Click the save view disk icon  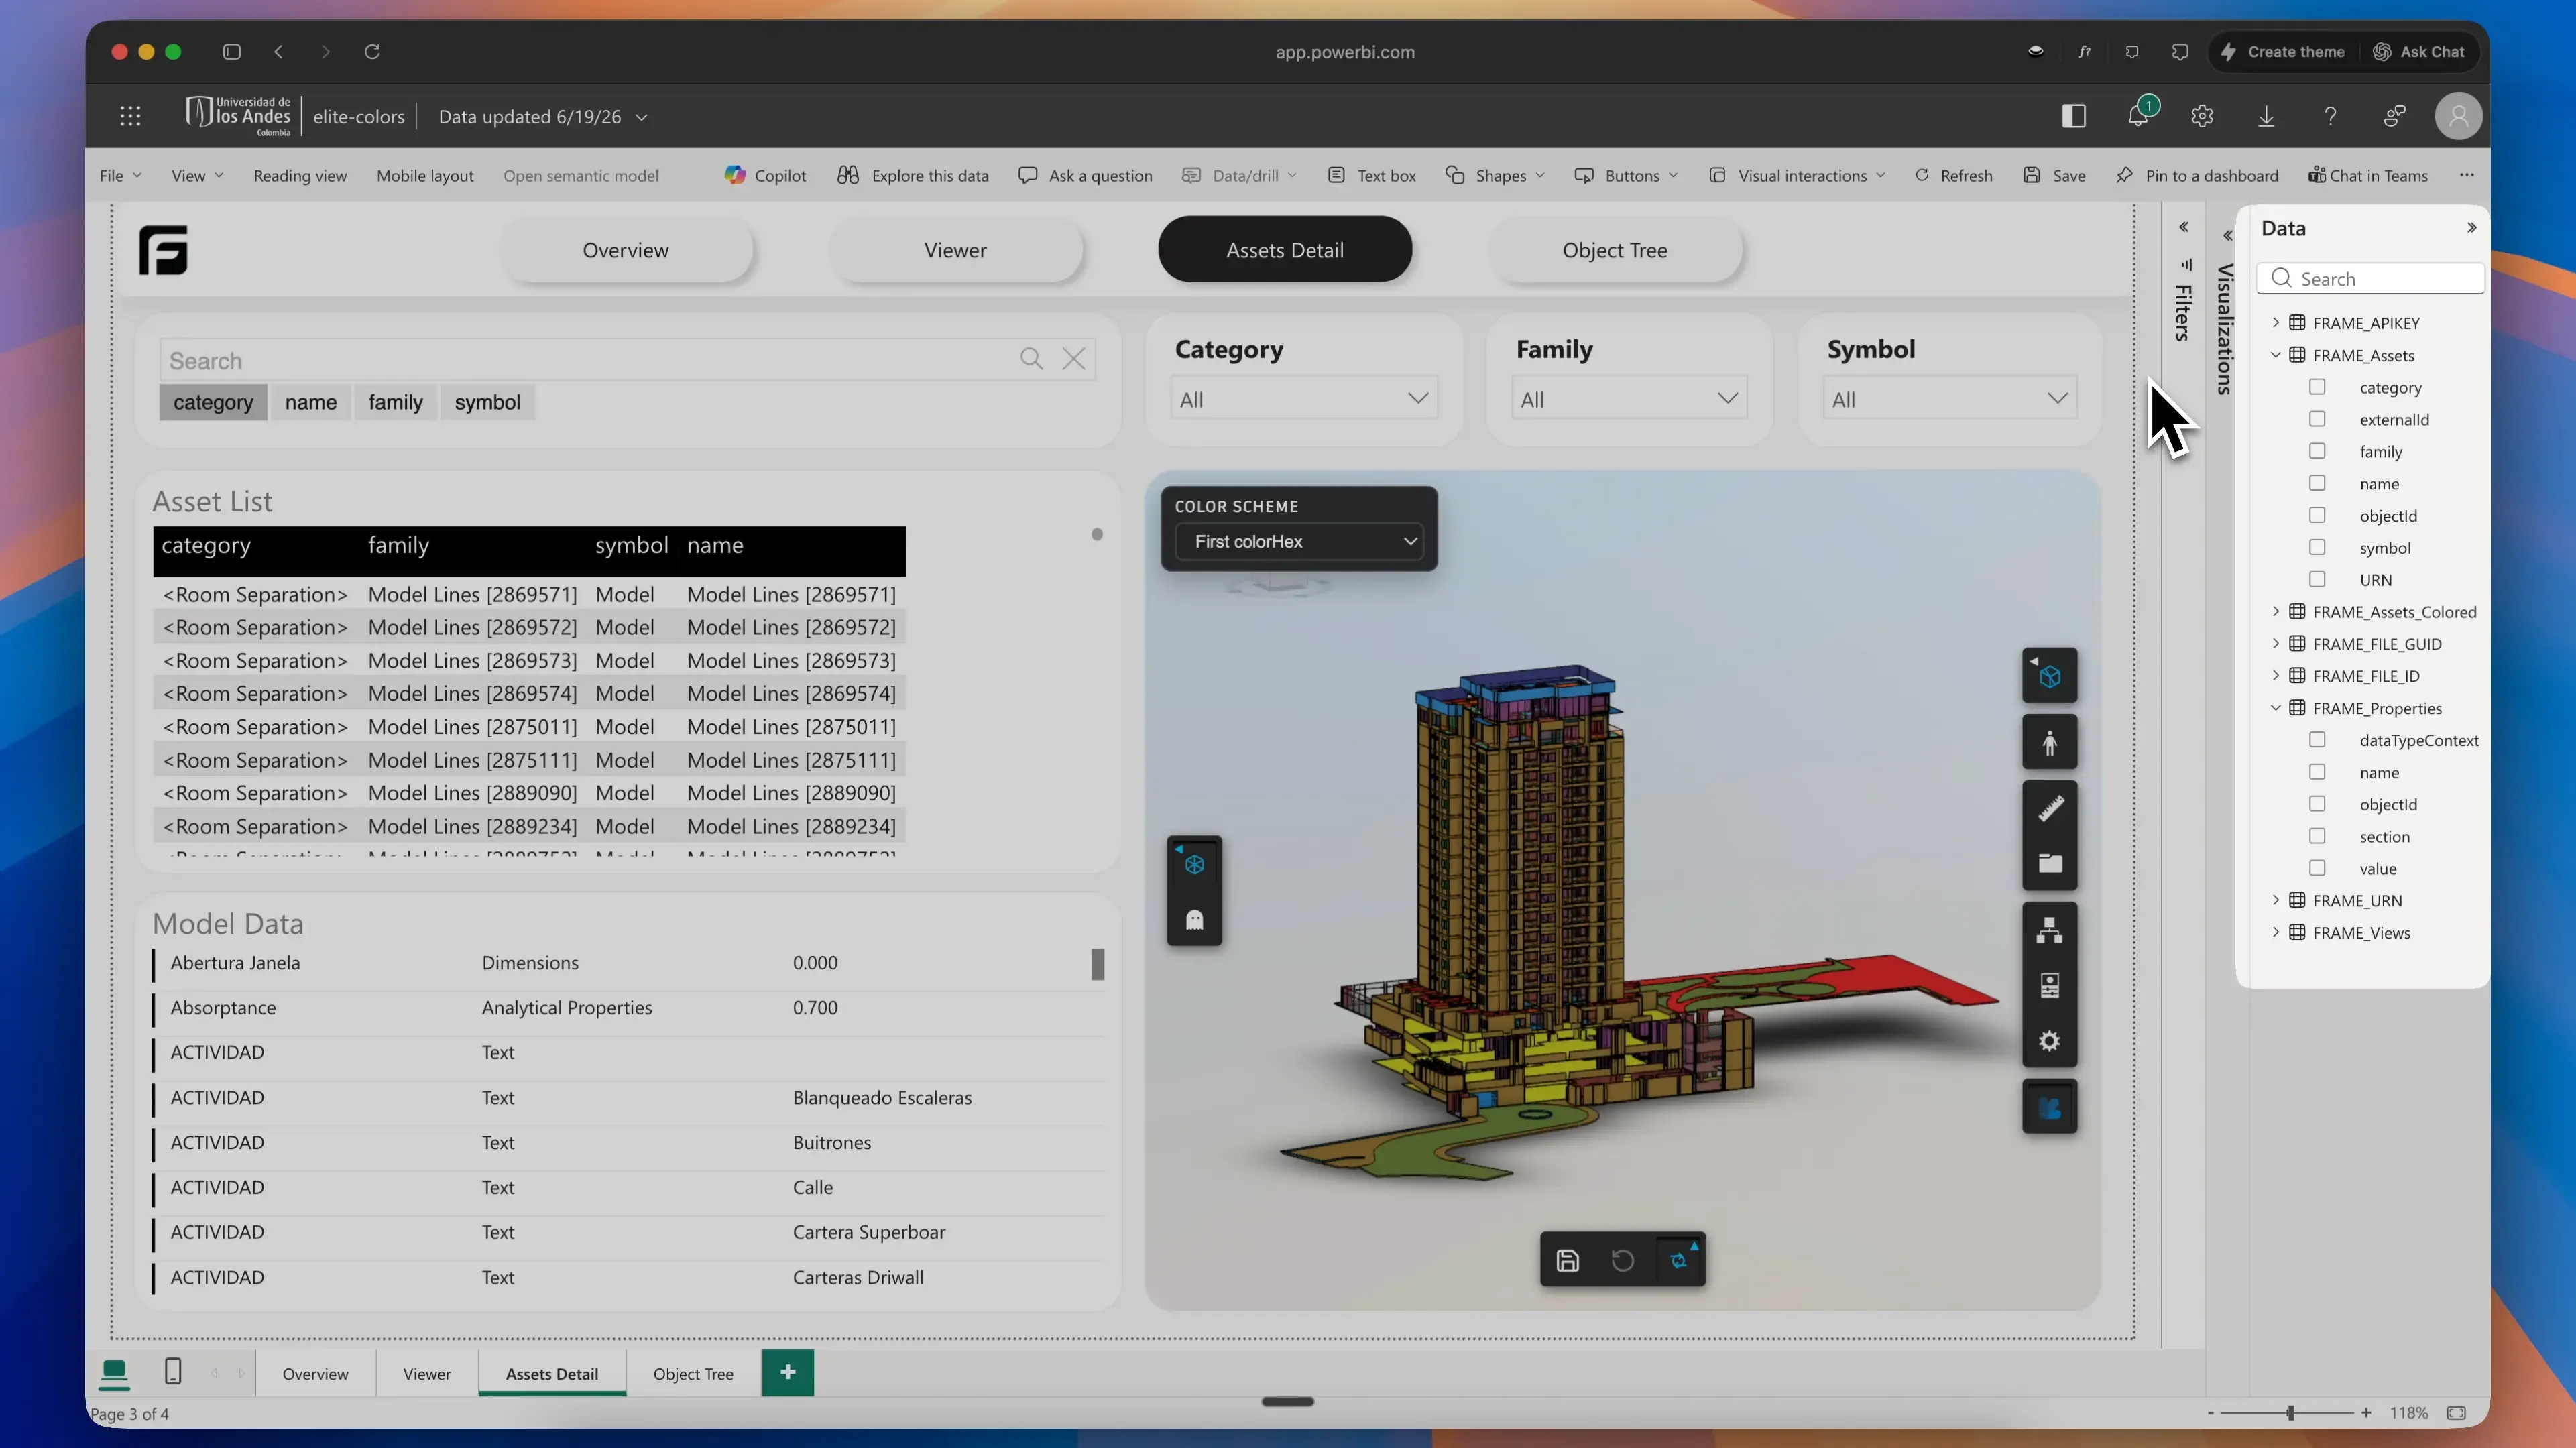pyautogui.click(x=1567, y=1260)
